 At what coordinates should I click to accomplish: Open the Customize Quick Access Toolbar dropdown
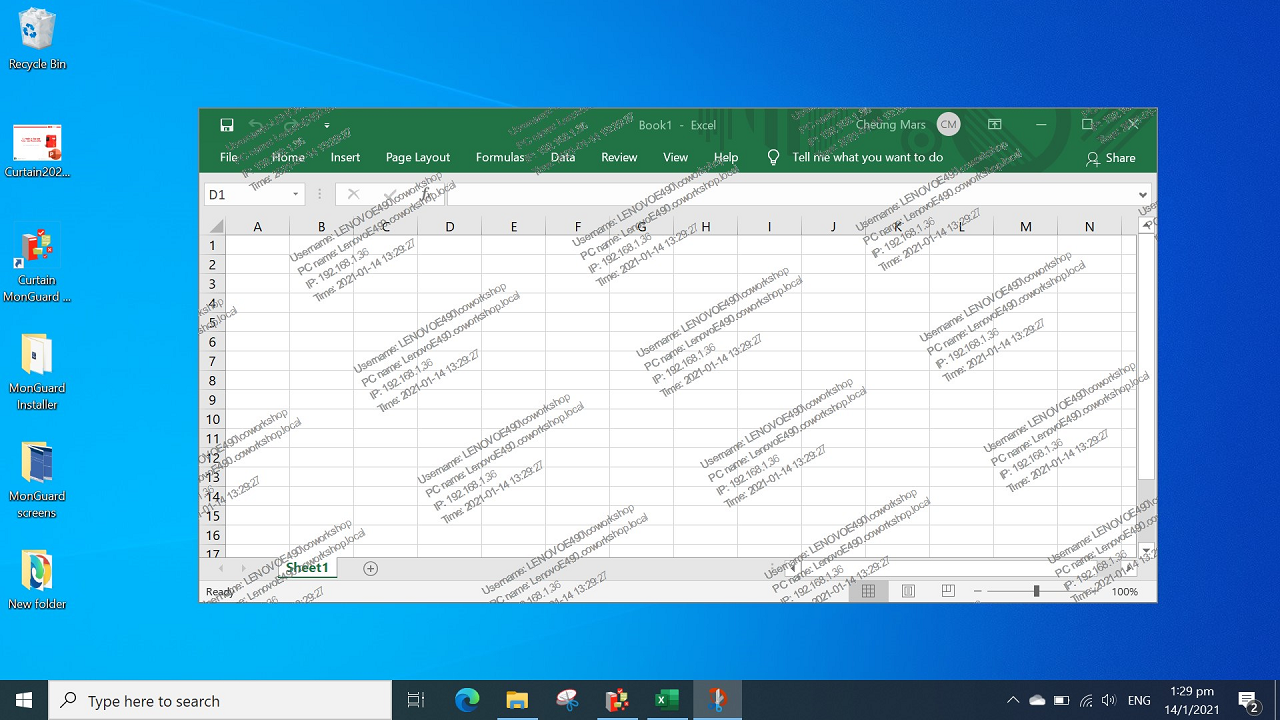click(326, 126)
